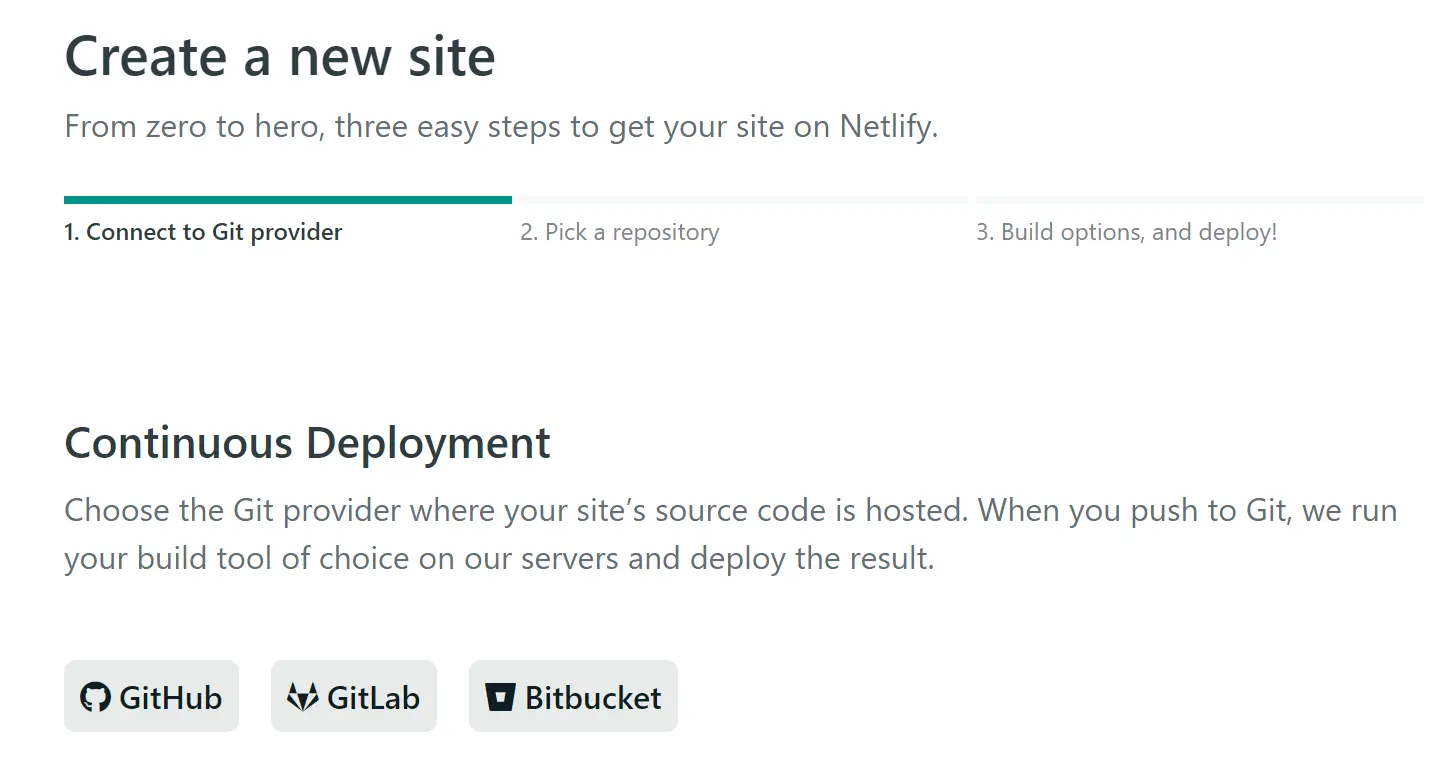Click the "Bitbucket" text label
1445x772 pixels.
(593, 697)
